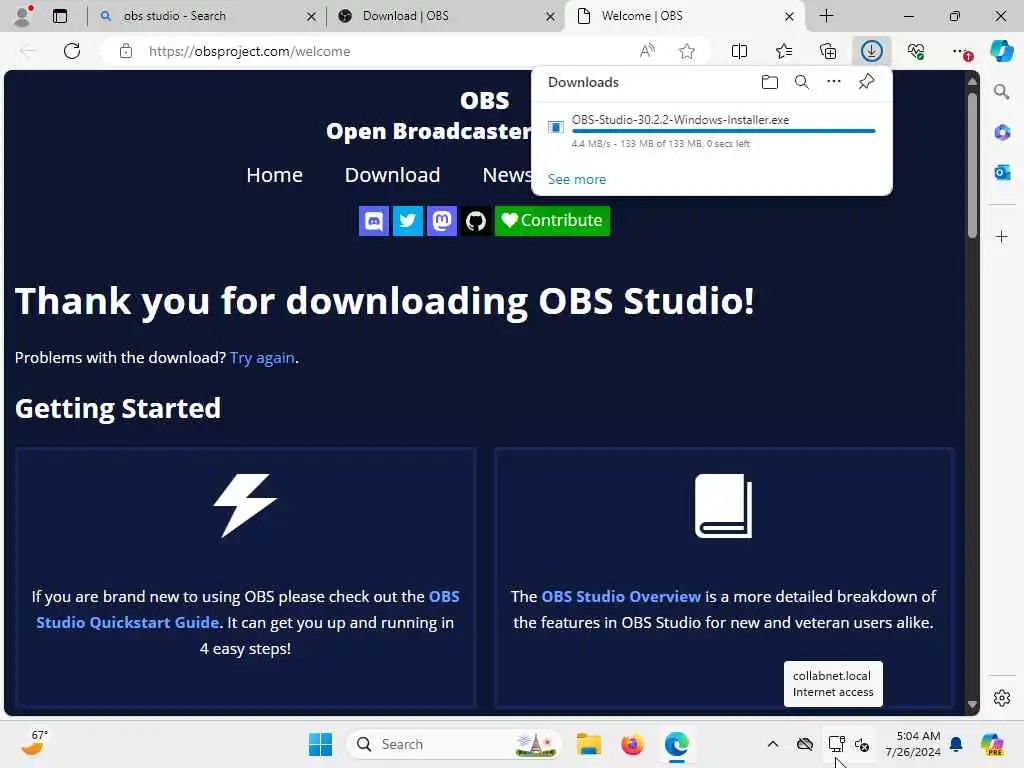The height and width of the screenshot is (768, 1024).
Task: Open more options in Downloads panel
Action: (x=834, y=82)
